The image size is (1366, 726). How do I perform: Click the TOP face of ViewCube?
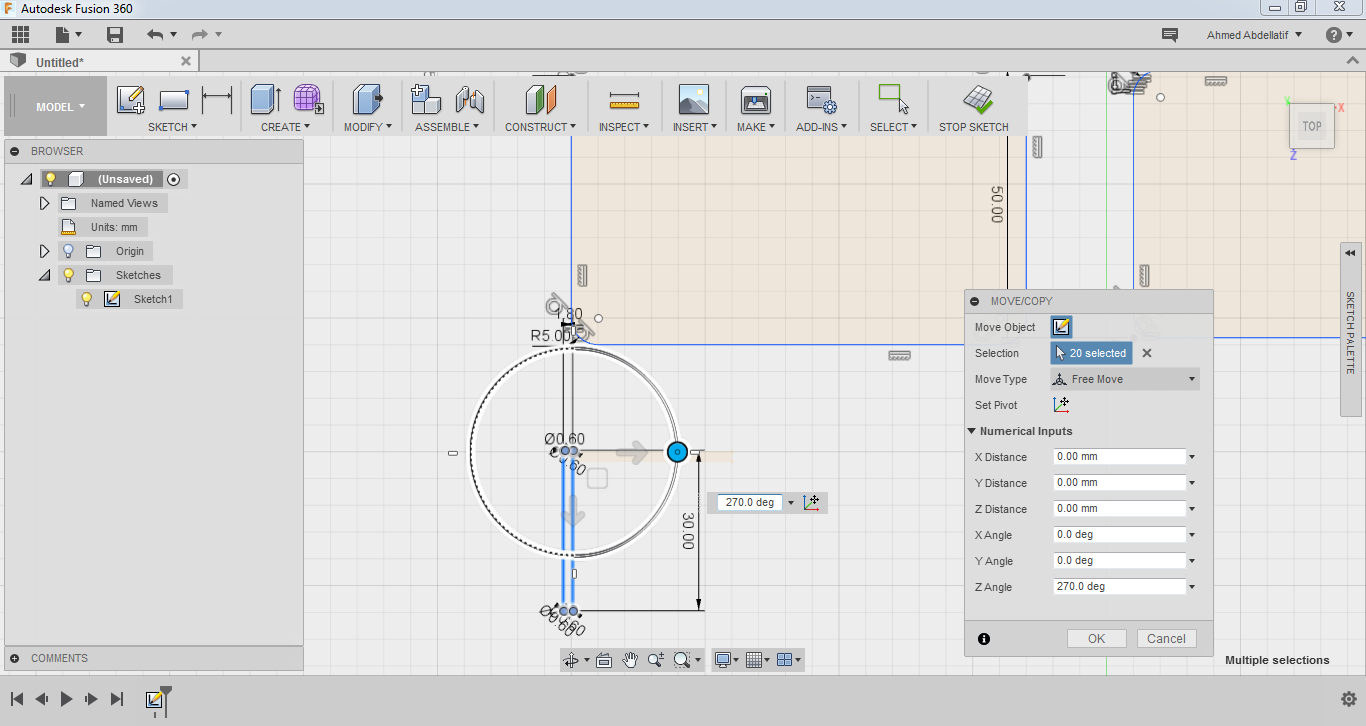(x=1312, y=126)
